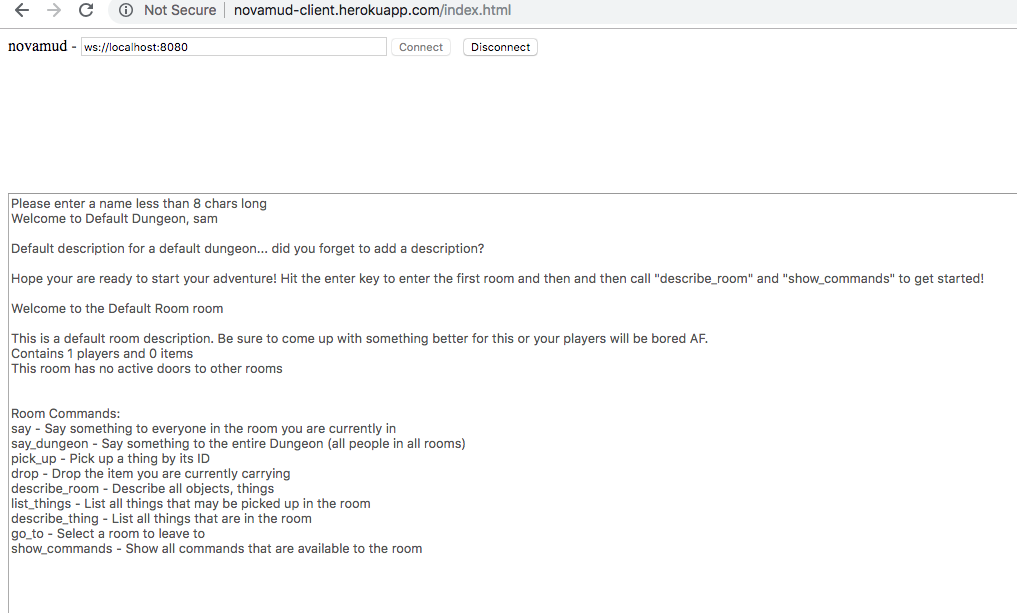The width and height of the screenshot is (1017, 613).
Task: Click the browser forward arrow
Action: click(x=54, y=10)
